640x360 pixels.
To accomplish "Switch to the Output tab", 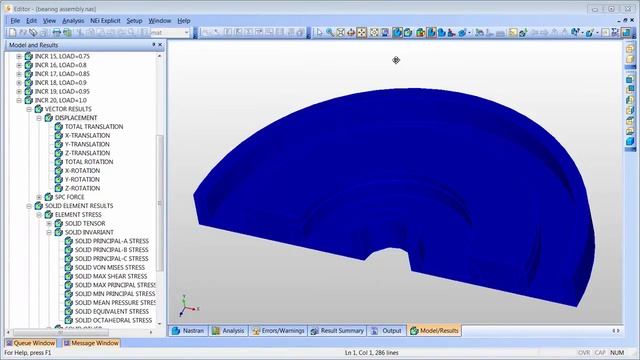I will click(x=387, y=331).
